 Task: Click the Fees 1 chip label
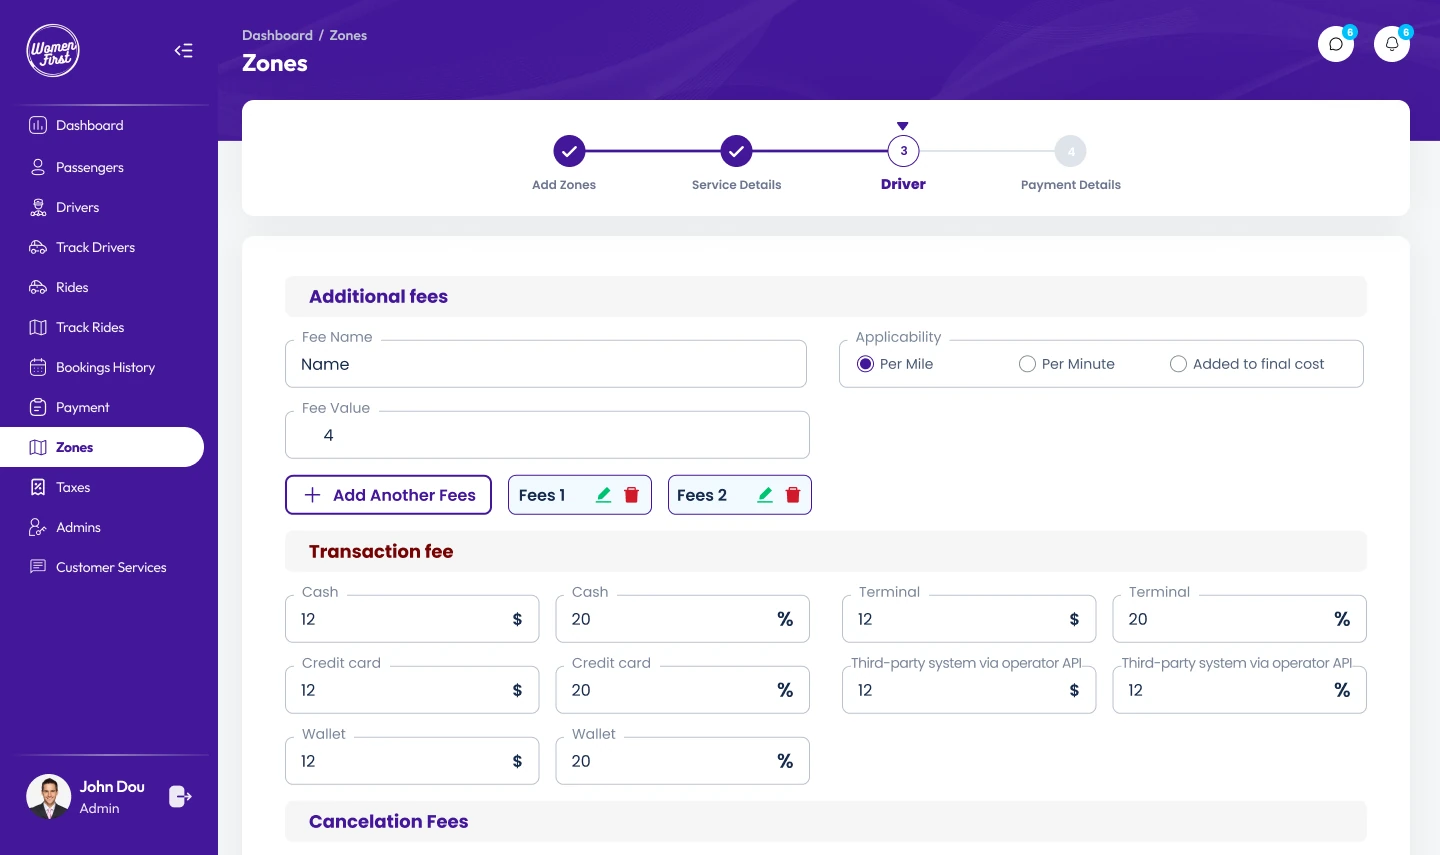[x=542, y=495]
